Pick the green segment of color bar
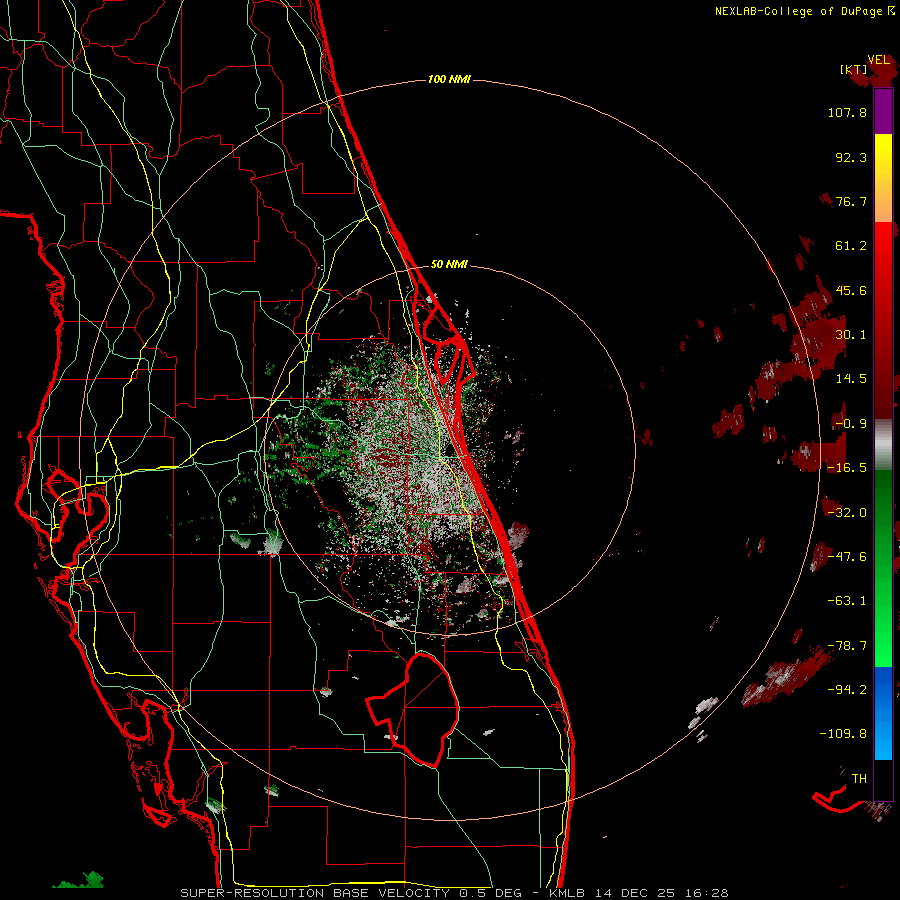Screen dimensions: 900x900 883,568
